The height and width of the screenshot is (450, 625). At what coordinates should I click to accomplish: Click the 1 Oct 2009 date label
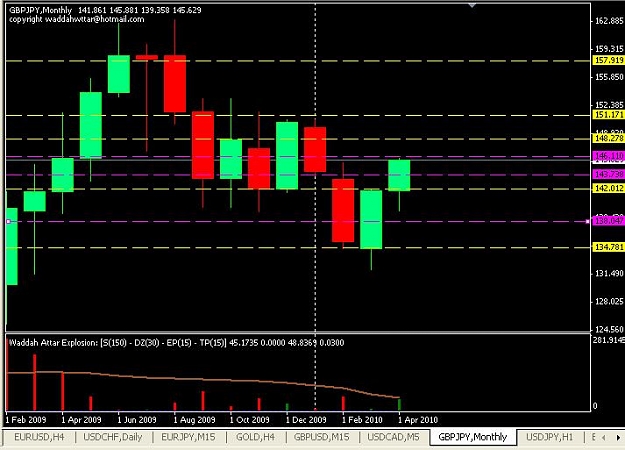(250, 420)
